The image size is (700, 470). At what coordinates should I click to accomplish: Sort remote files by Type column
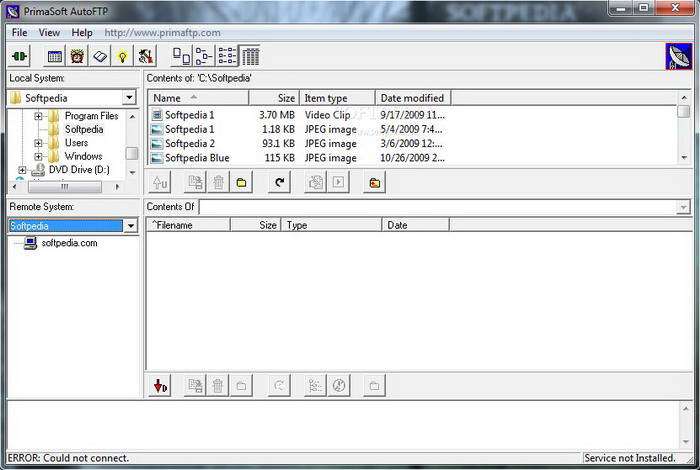click(x=331, y=225)
